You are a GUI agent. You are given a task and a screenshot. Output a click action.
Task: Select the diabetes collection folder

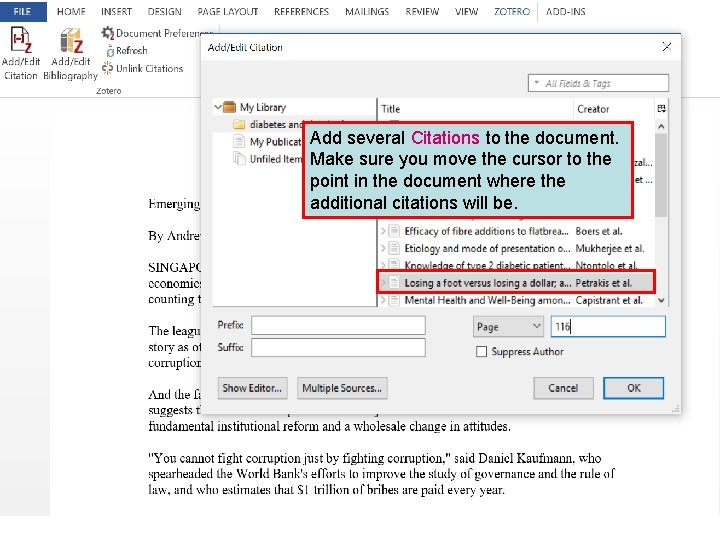click(x=239, y=124)
